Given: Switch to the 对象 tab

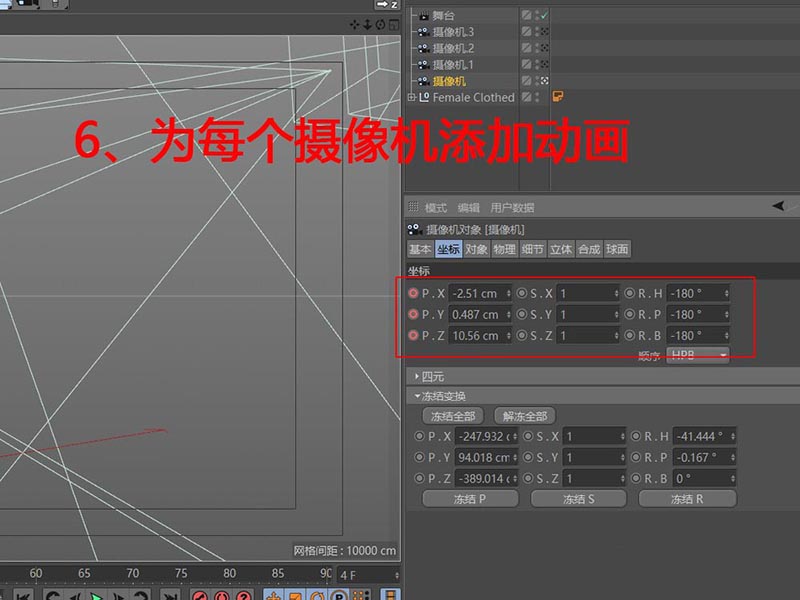Looking at the screenshot, I should pos(477,250).
